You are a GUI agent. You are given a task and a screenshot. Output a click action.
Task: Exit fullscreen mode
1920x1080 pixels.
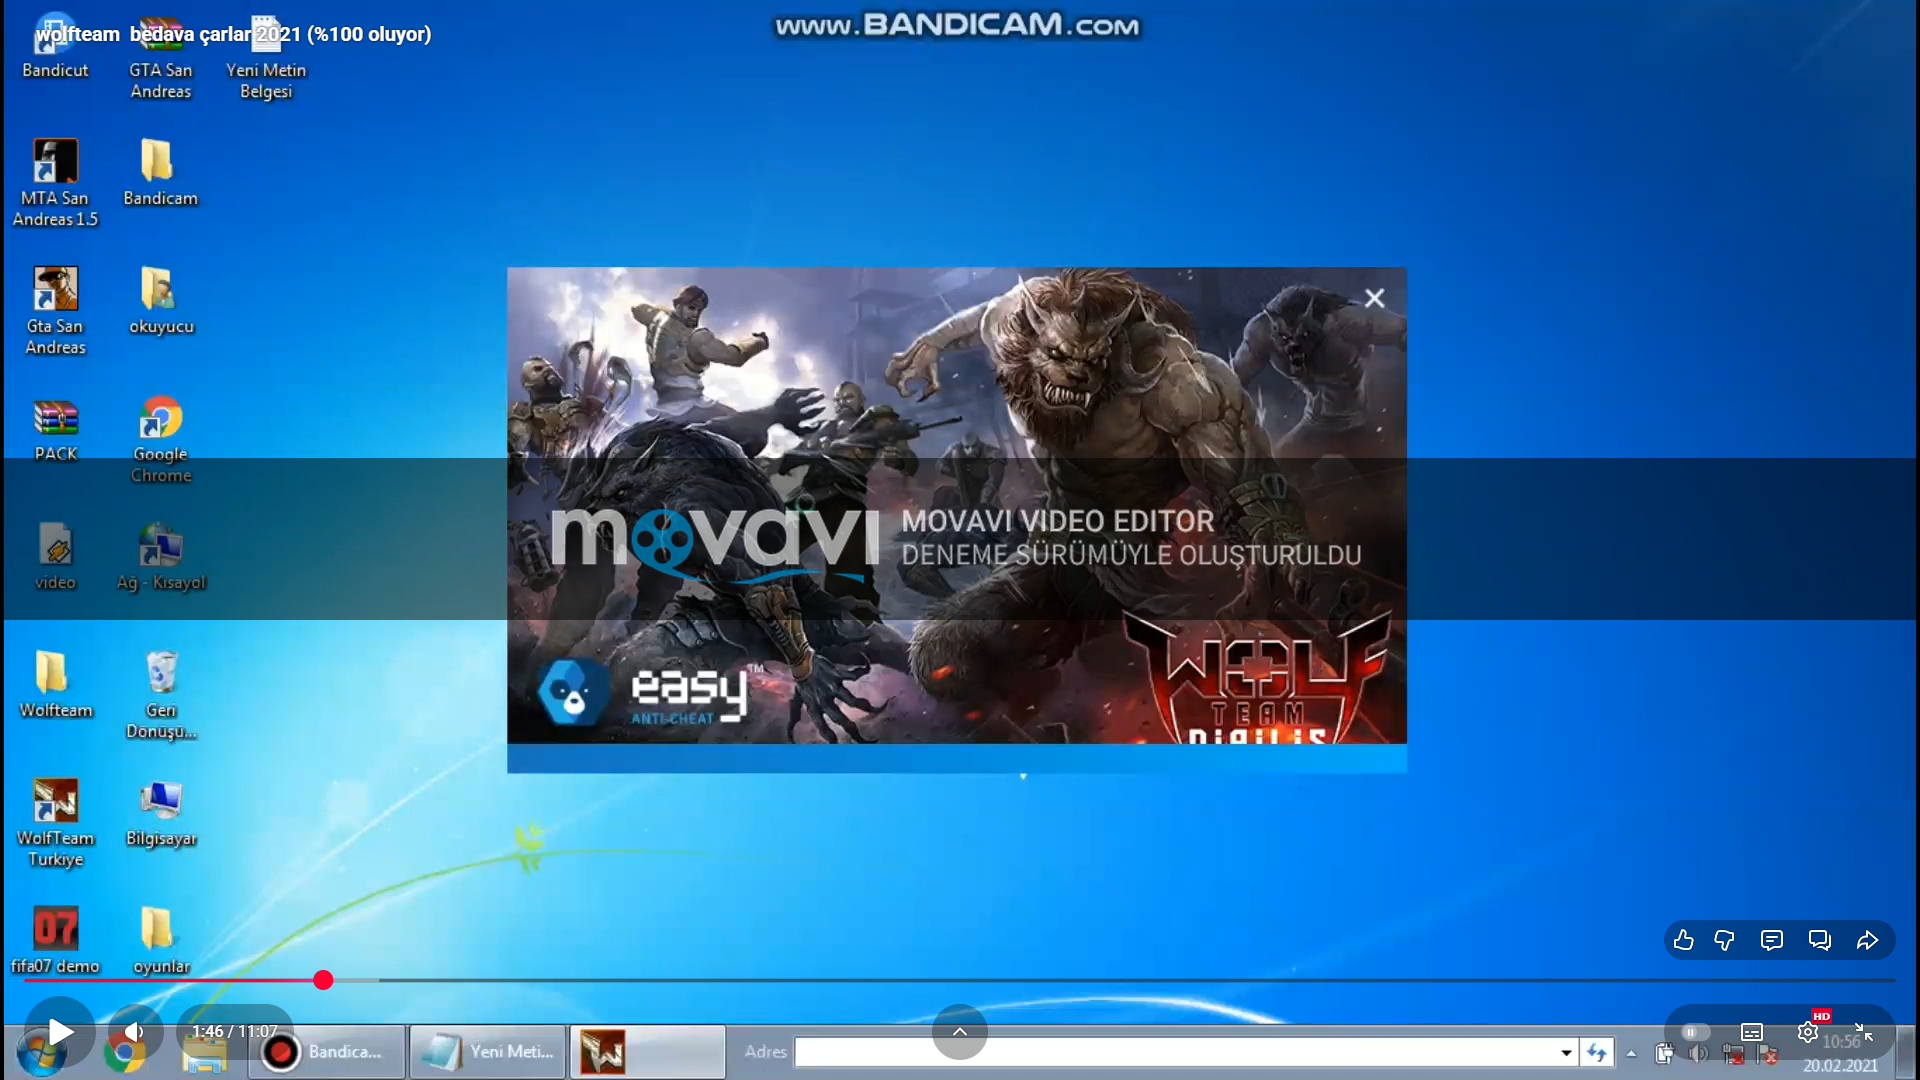pos(1863,1032)
